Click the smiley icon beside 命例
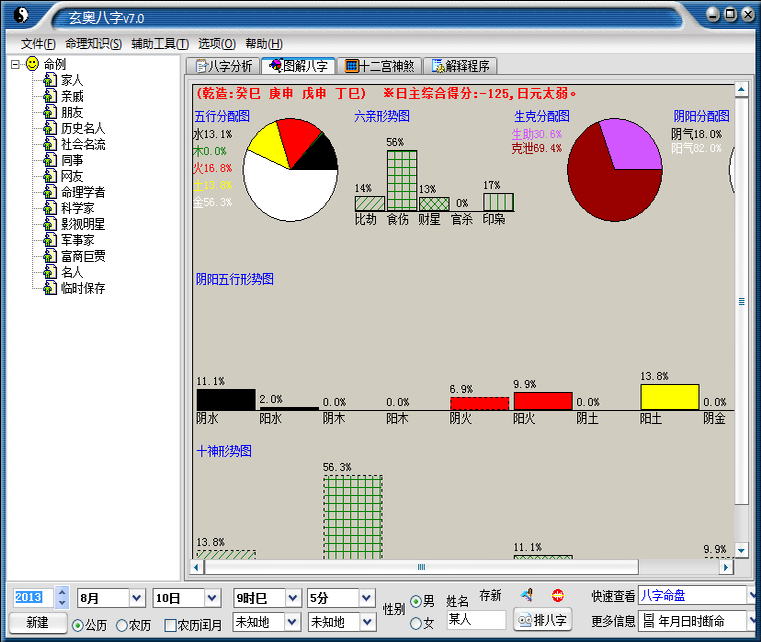 tap(32, 64)
